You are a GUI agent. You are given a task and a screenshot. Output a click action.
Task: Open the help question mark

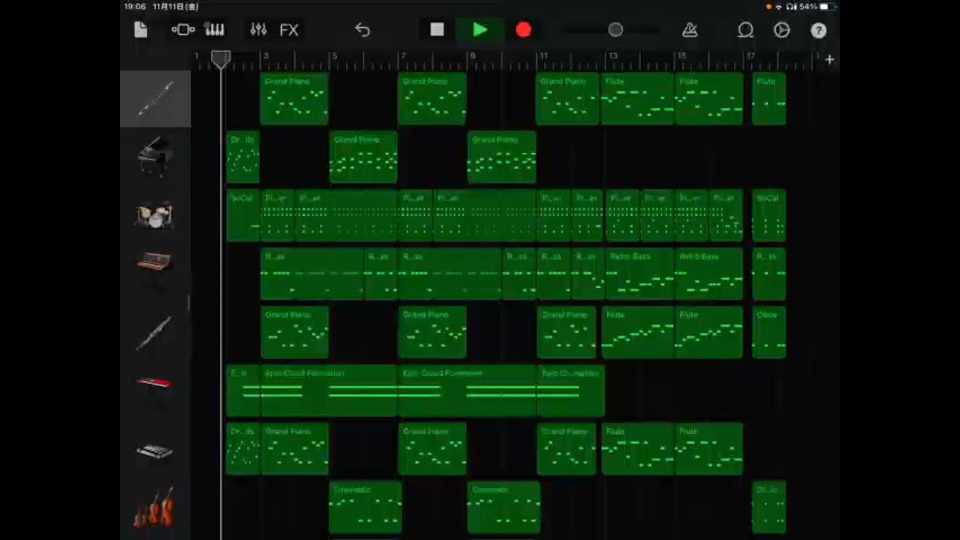click(819, 30)
